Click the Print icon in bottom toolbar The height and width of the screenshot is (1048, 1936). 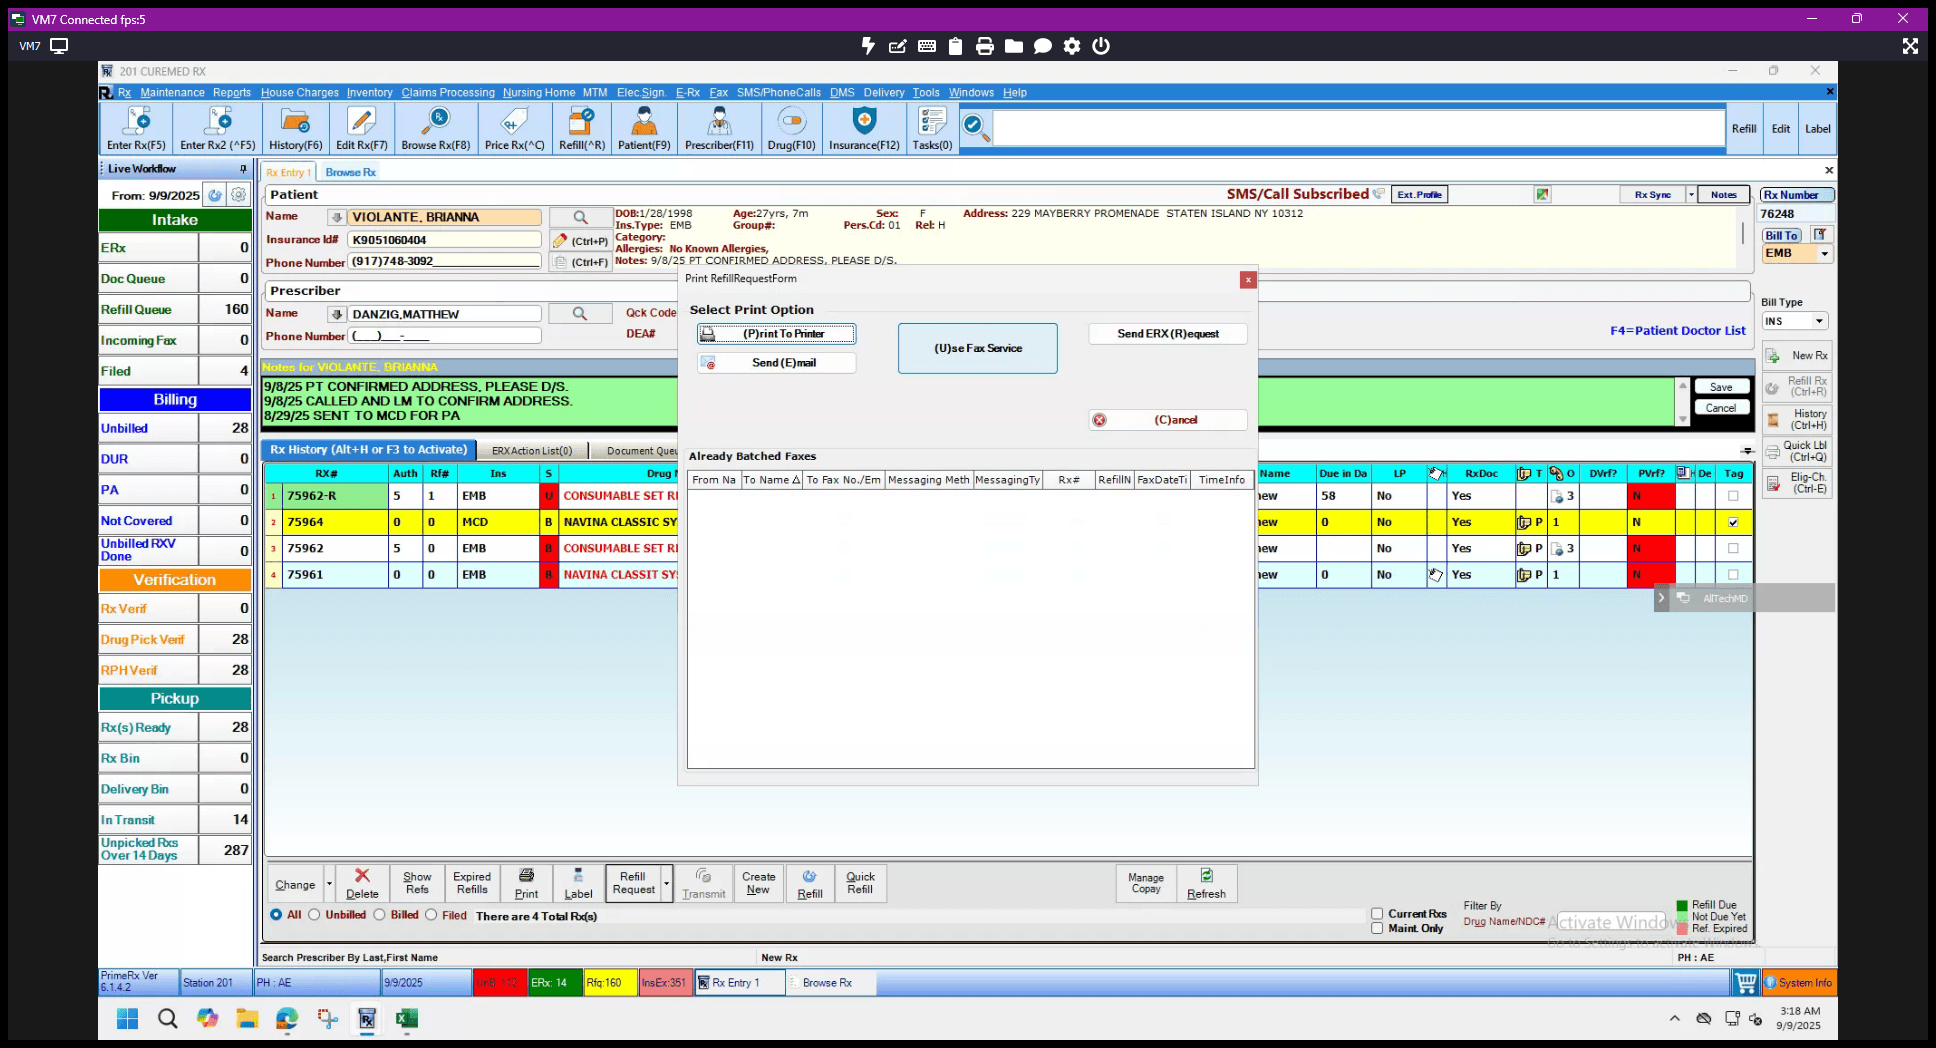pyautogui.click(x=526, y=884)
